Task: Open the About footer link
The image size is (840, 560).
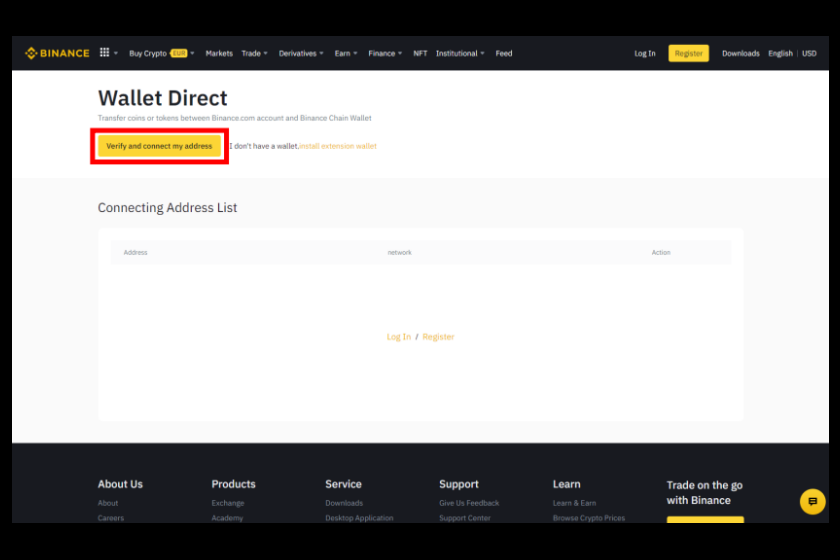Action: tap(108, 503)
